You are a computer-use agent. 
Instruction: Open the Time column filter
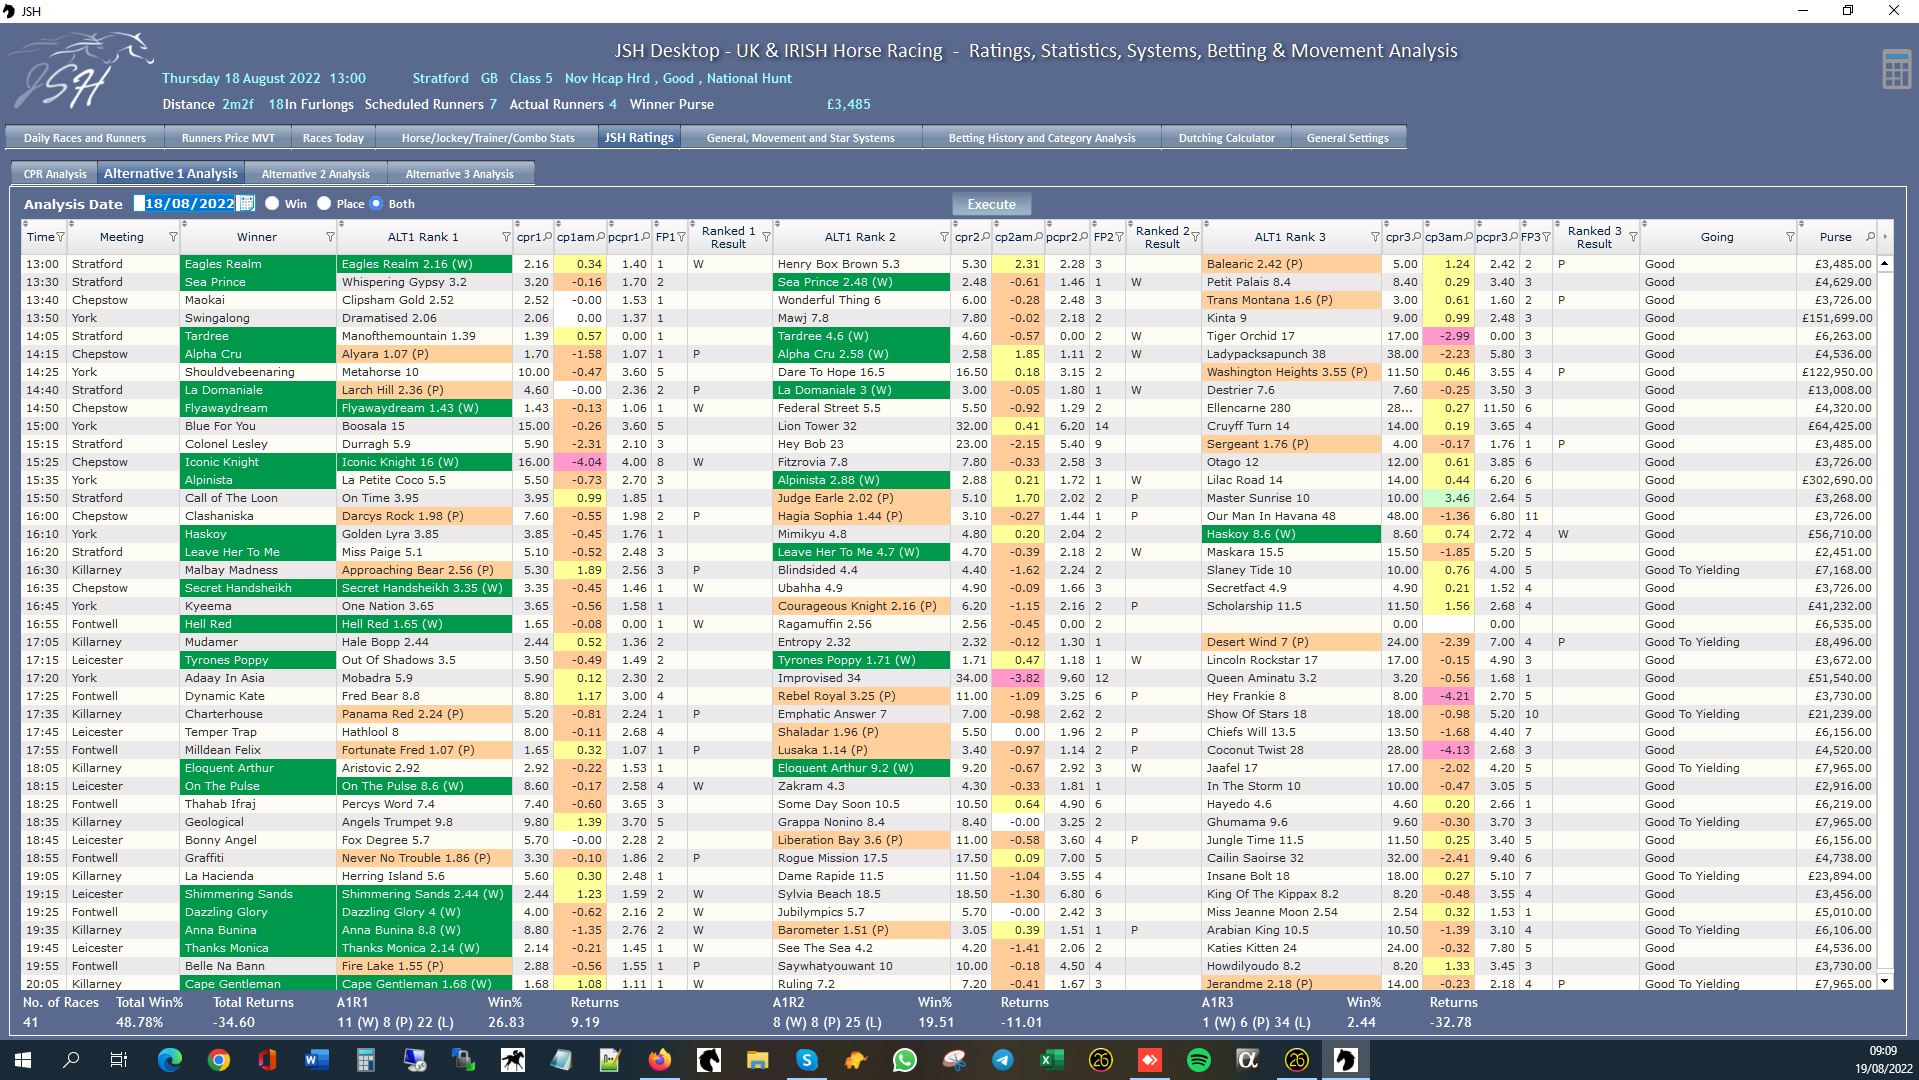click(x=60, y=237)
